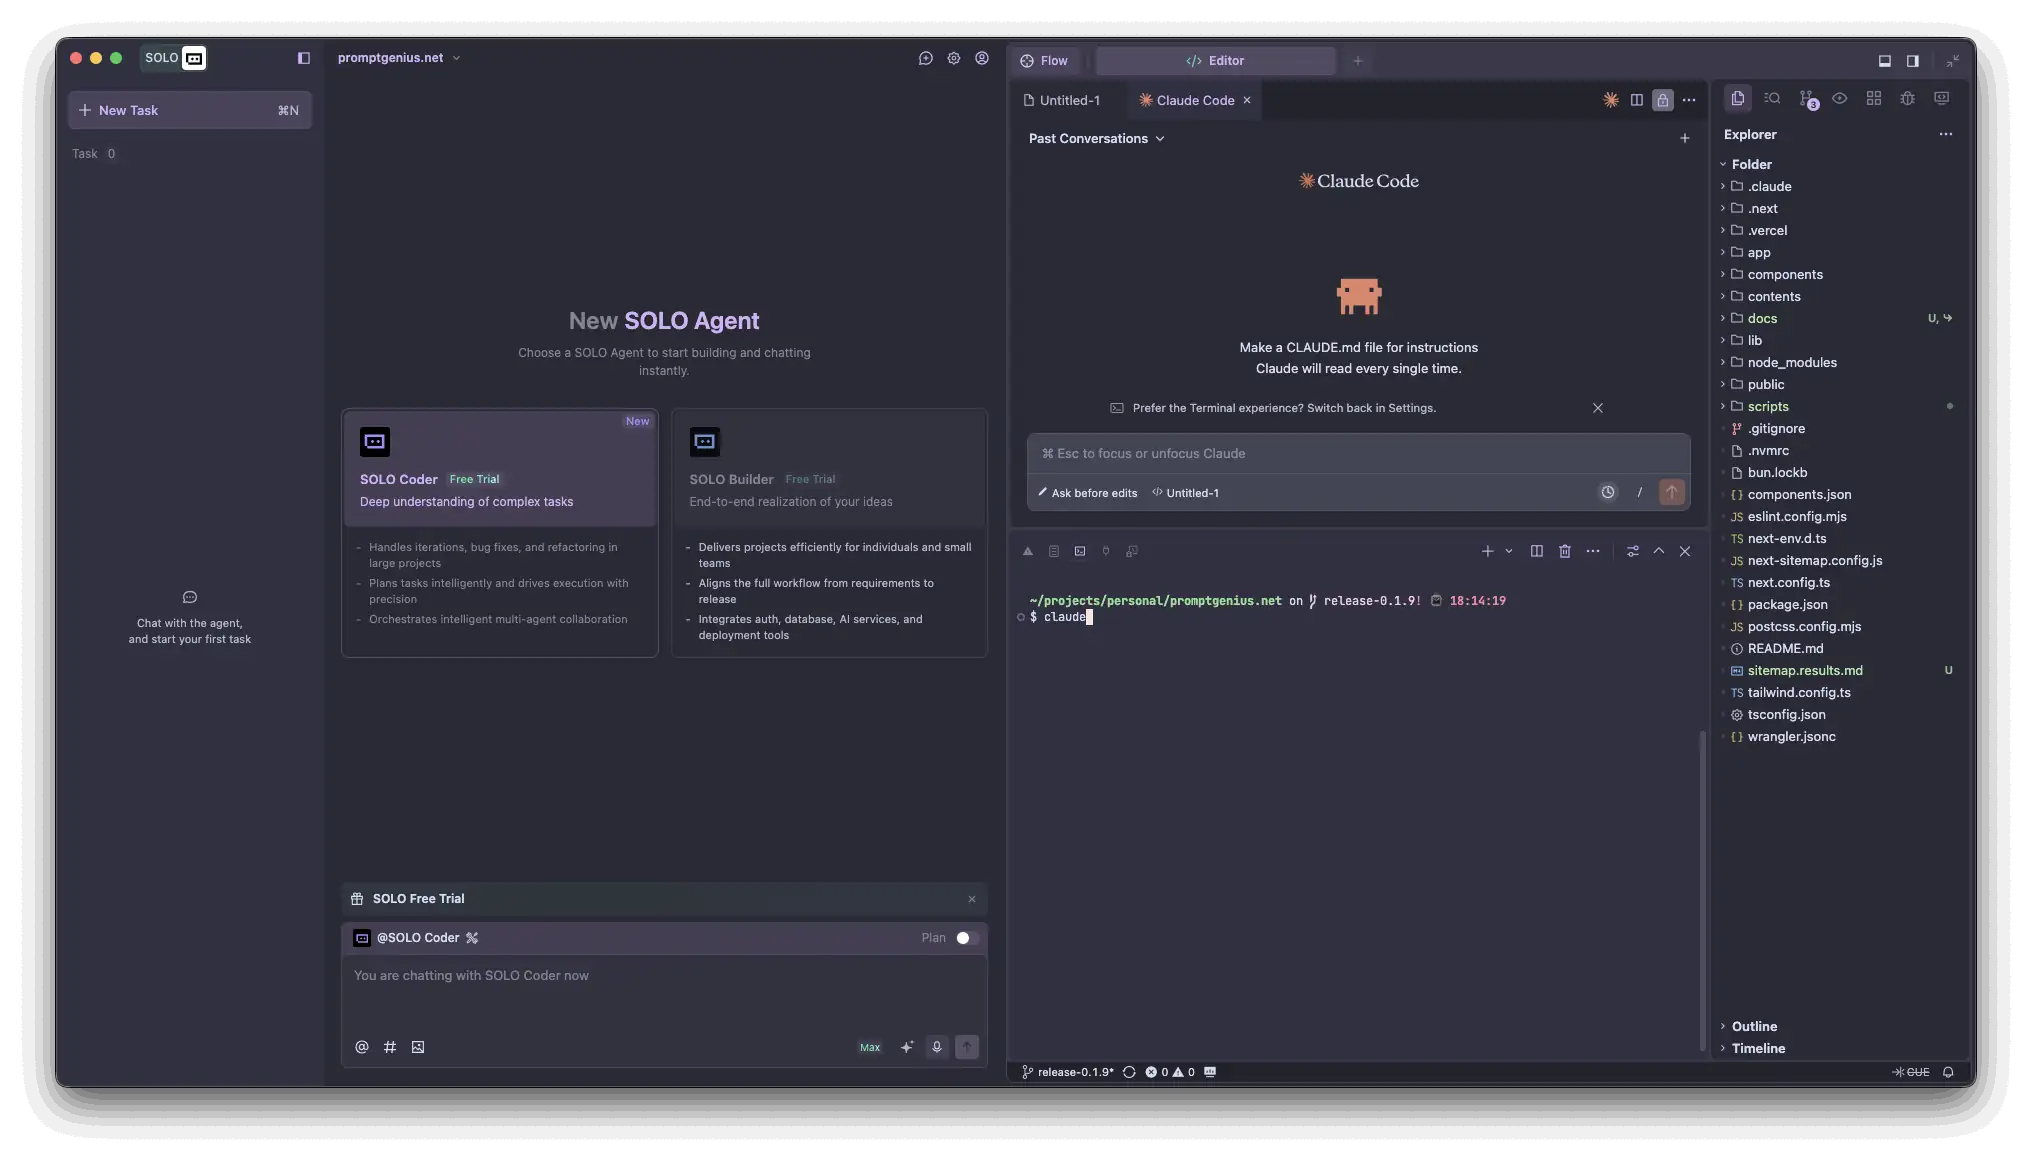2032x1161 pixels.
Task: Open Source Control showing 3 changes
Action: point(1806,98)
